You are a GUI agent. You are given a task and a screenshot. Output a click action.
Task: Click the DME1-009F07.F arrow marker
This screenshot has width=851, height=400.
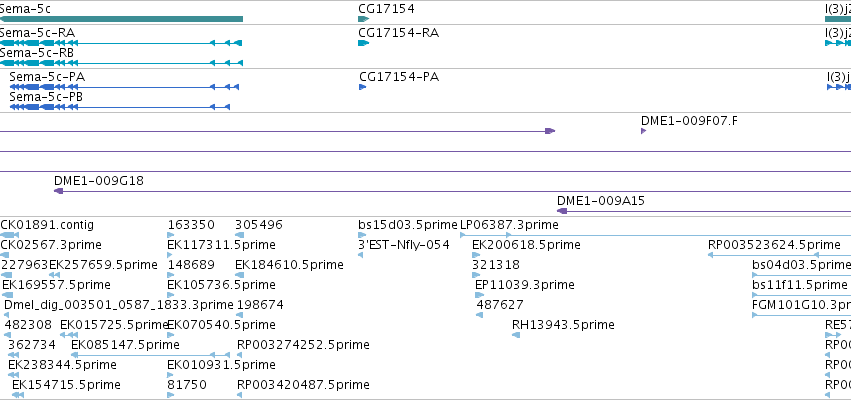[x=644, y=131]
